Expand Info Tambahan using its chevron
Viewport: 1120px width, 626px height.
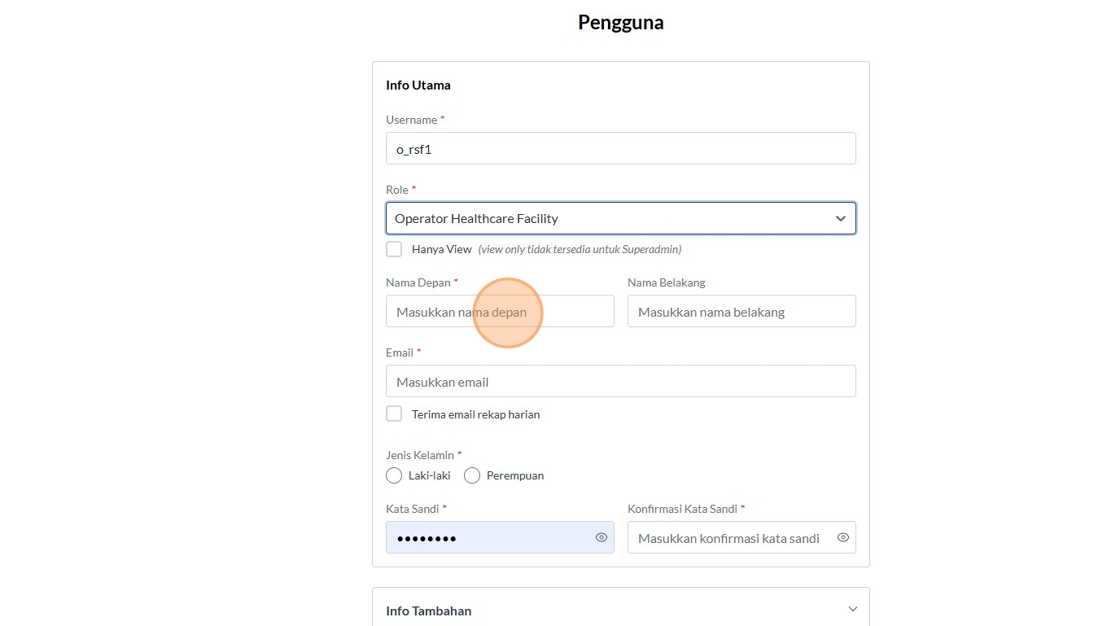pos(852,609)
